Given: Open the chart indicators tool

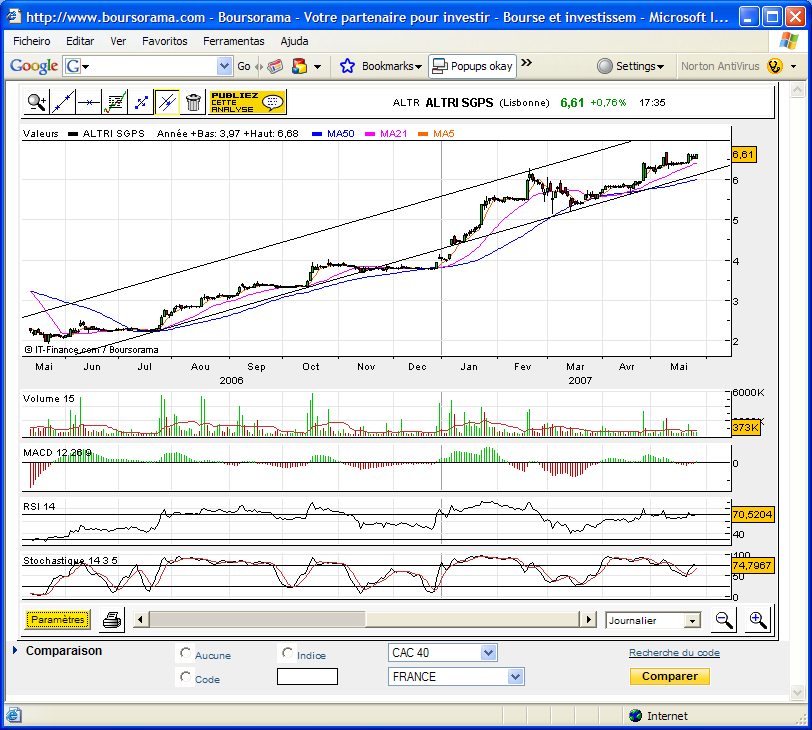Looking at the screenshot, I should [x=115, y=102].
